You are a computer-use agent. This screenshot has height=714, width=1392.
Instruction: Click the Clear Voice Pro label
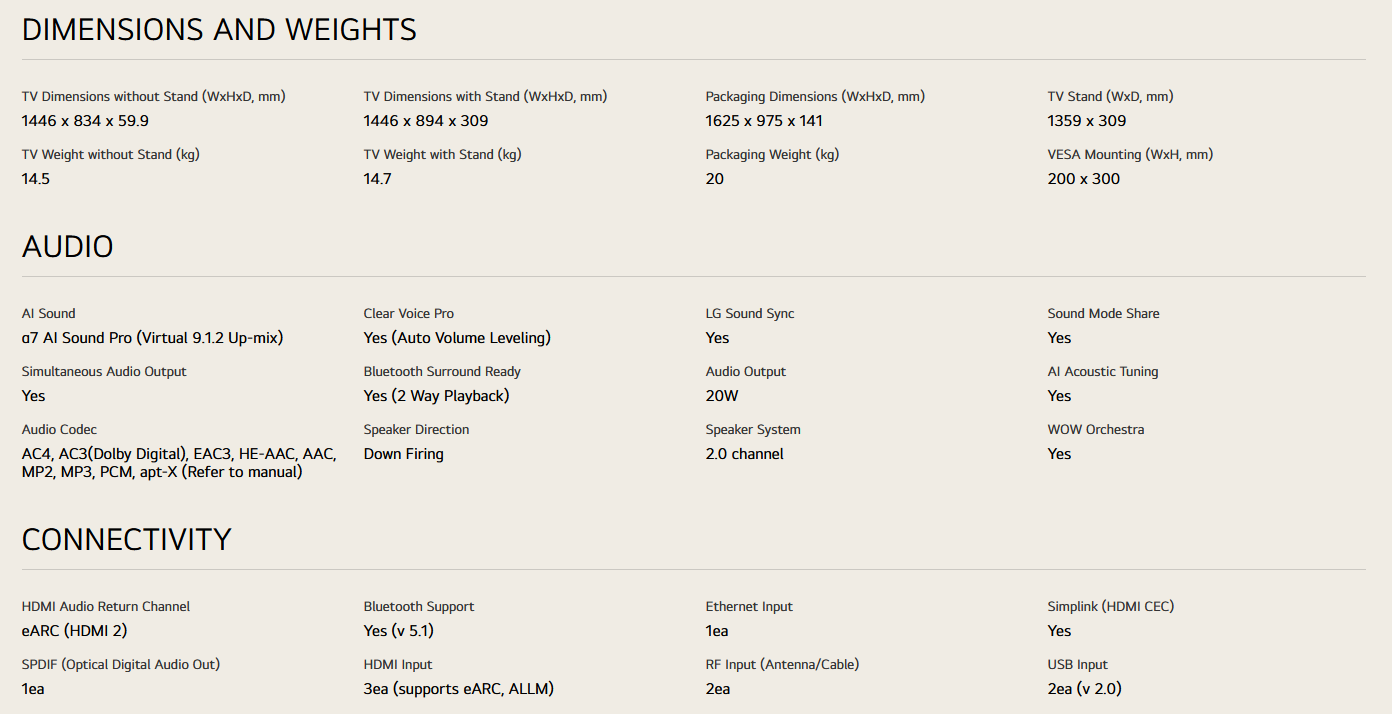click(409, 314)
